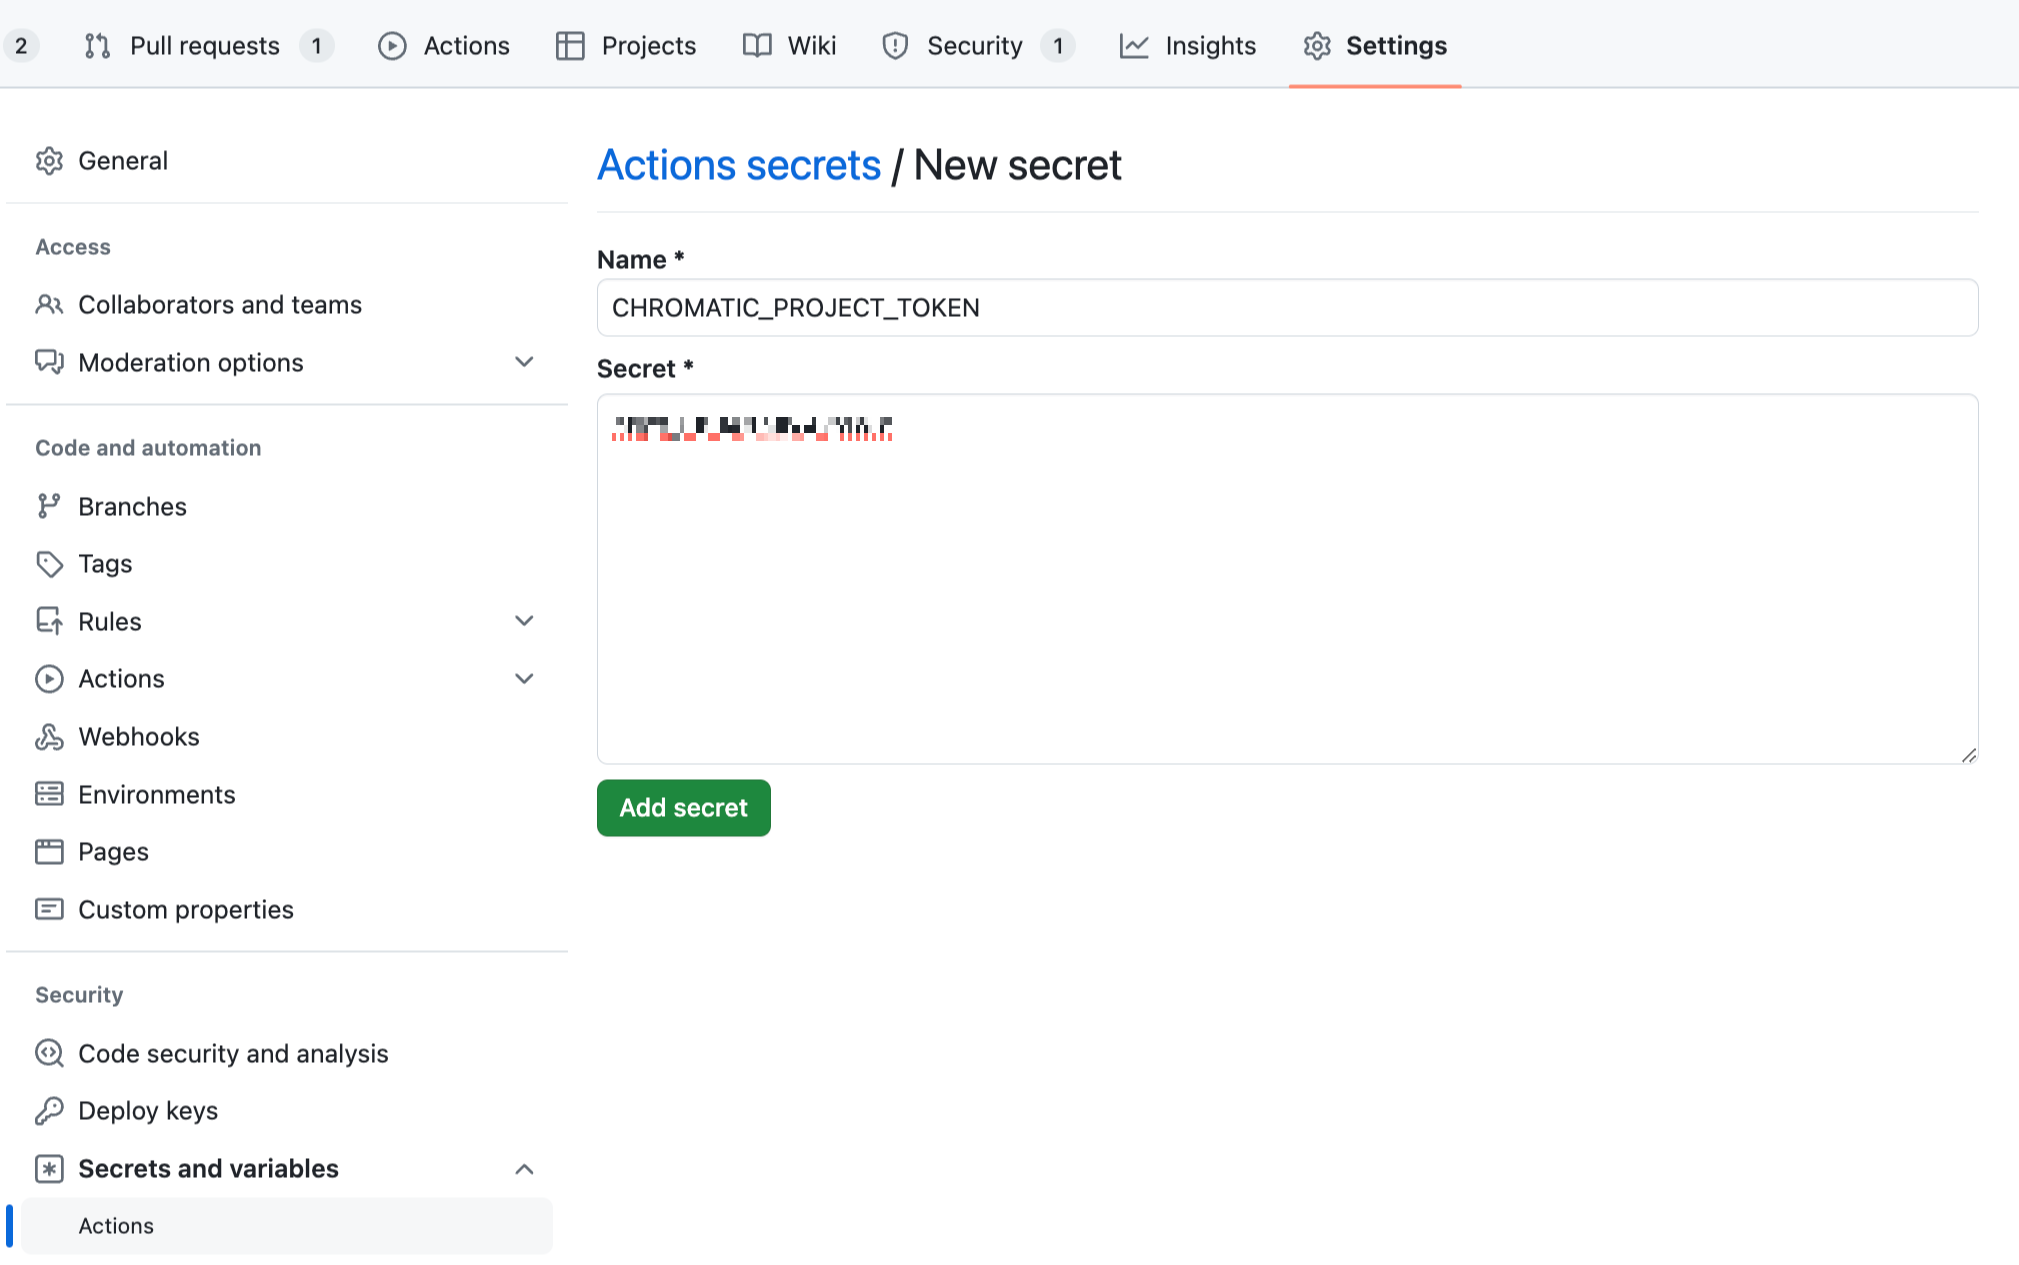Switch to the Actions tab in top navigation
This screenshot has height=1265, width=2019.
point(444,46)
